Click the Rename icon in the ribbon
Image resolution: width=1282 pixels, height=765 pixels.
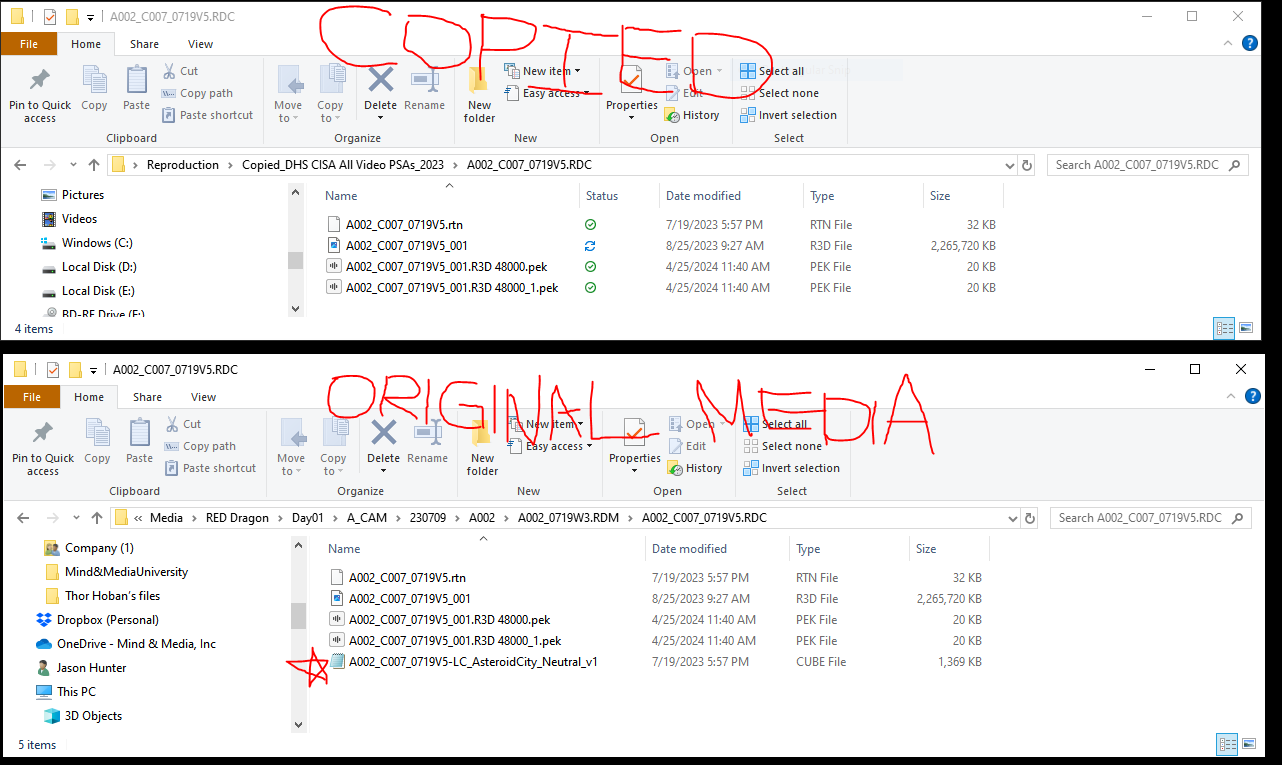[x=425, y=92]
